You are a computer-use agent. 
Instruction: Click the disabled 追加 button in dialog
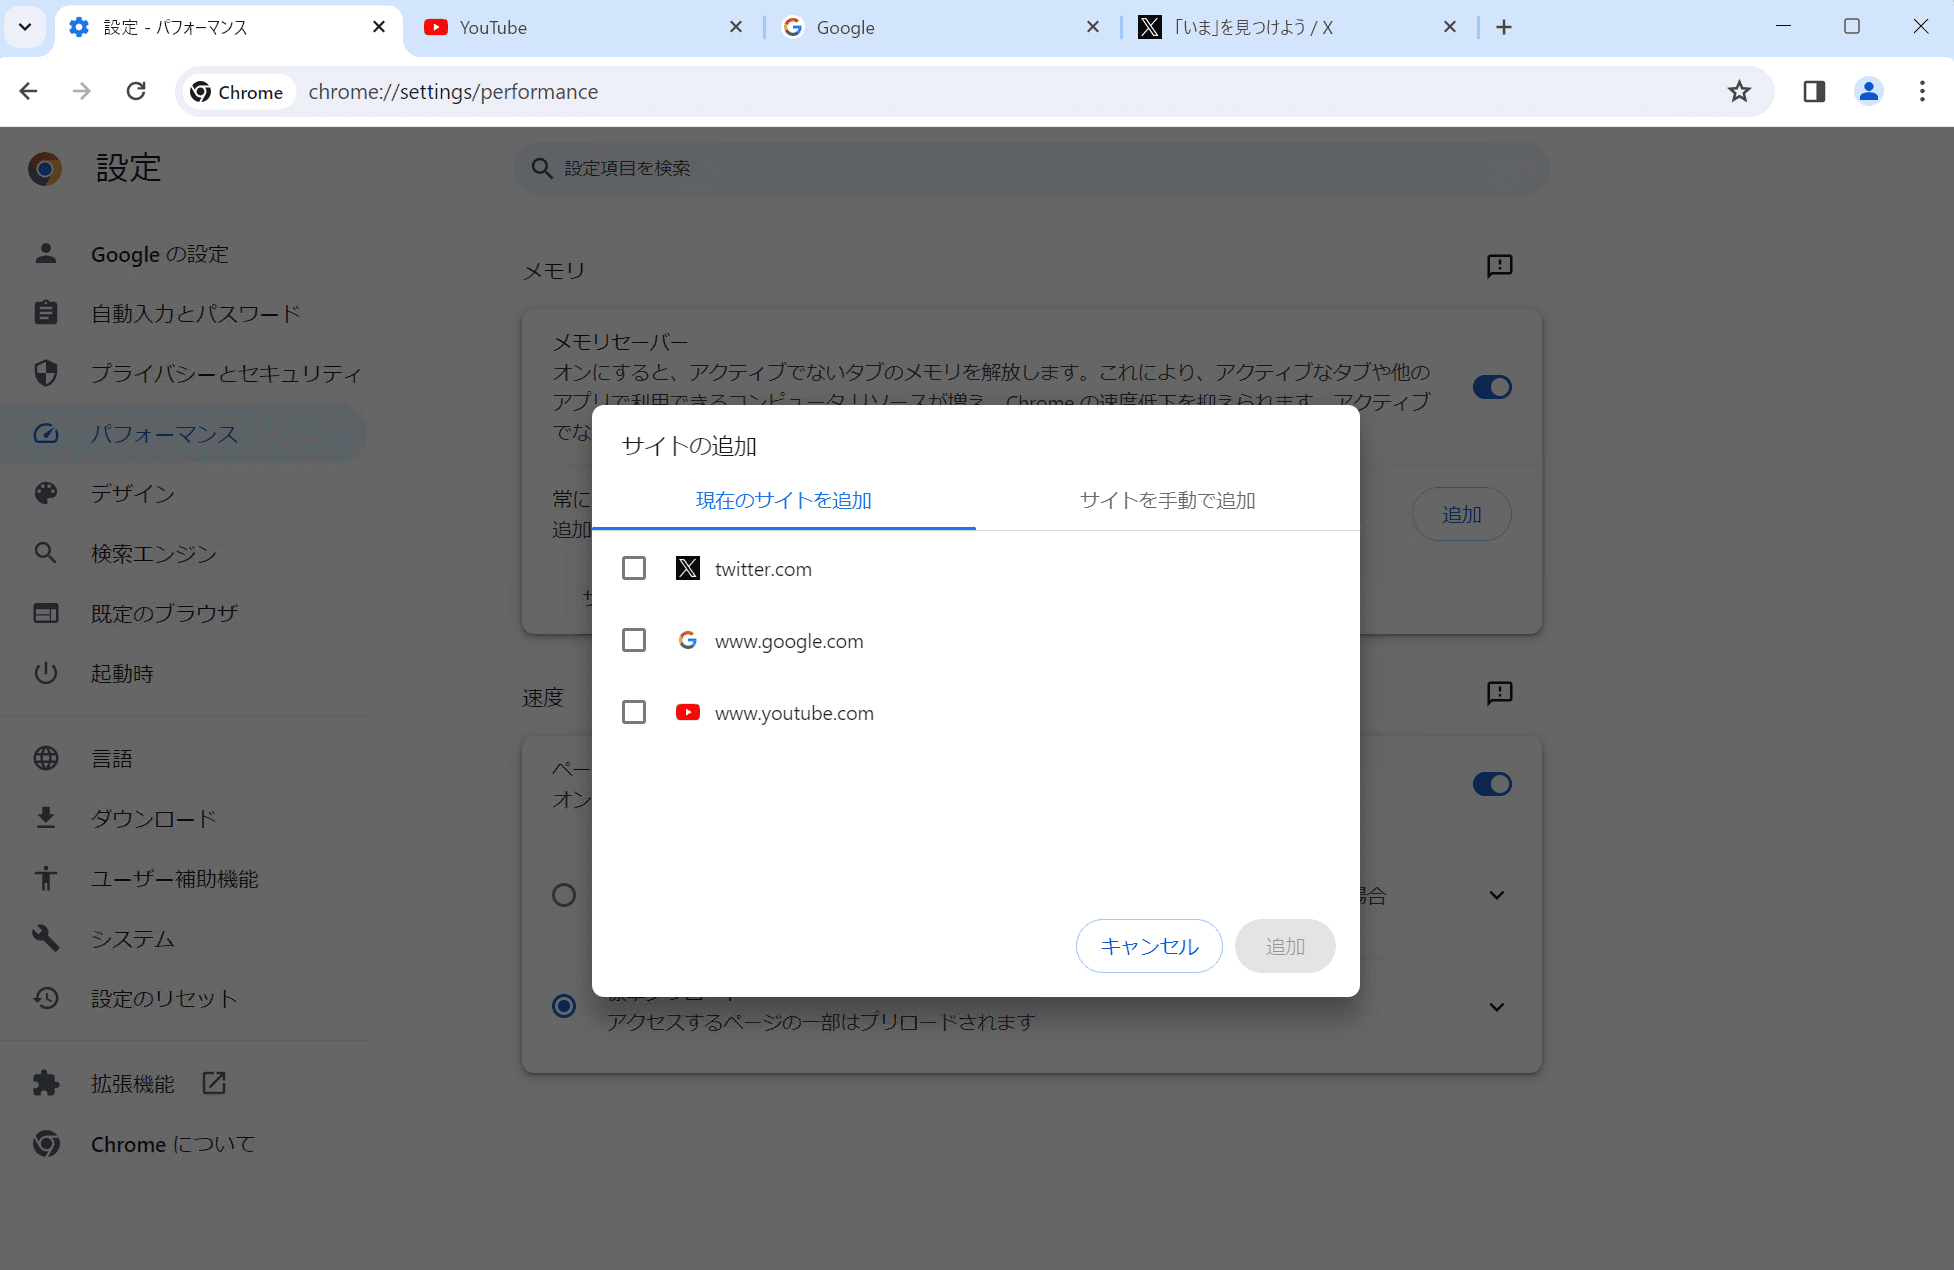click(1285, 946)
